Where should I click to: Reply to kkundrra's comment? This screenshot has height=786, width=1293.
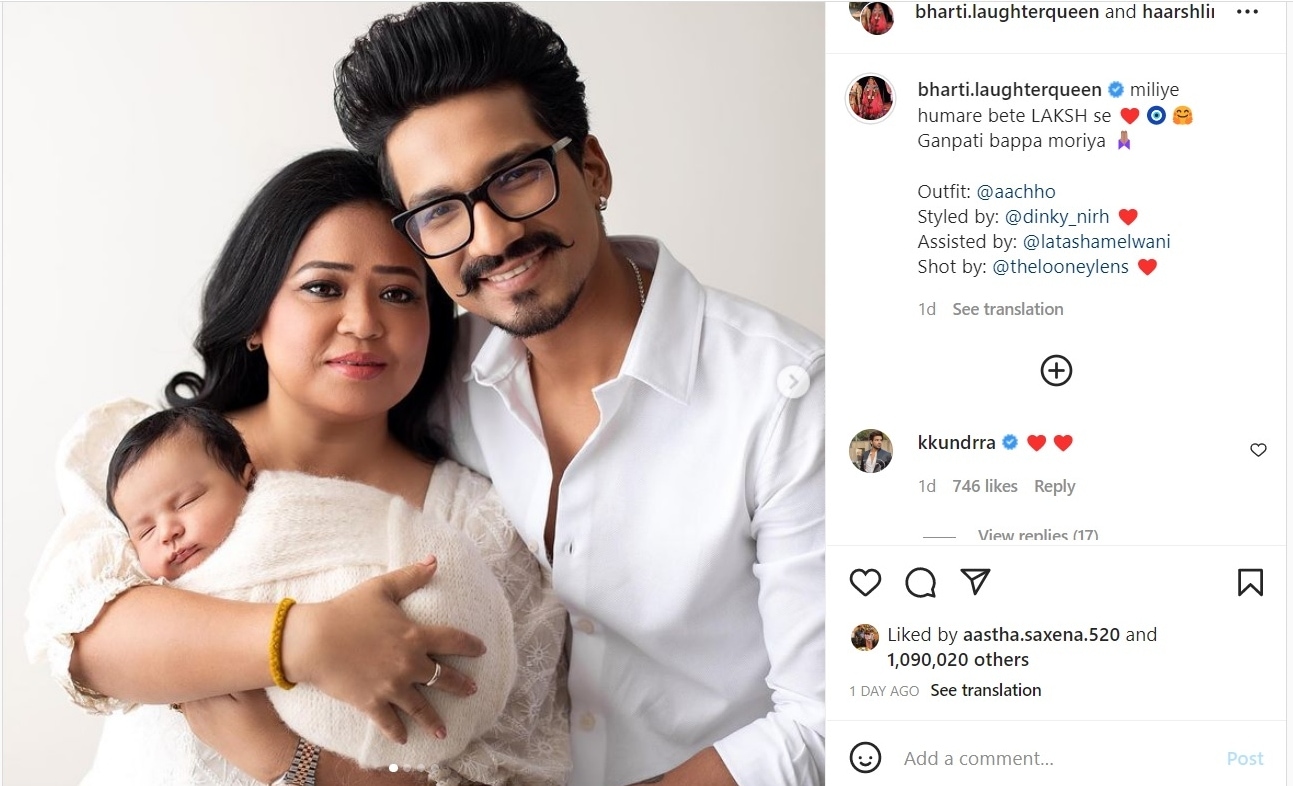click(x=1054, y=486)
